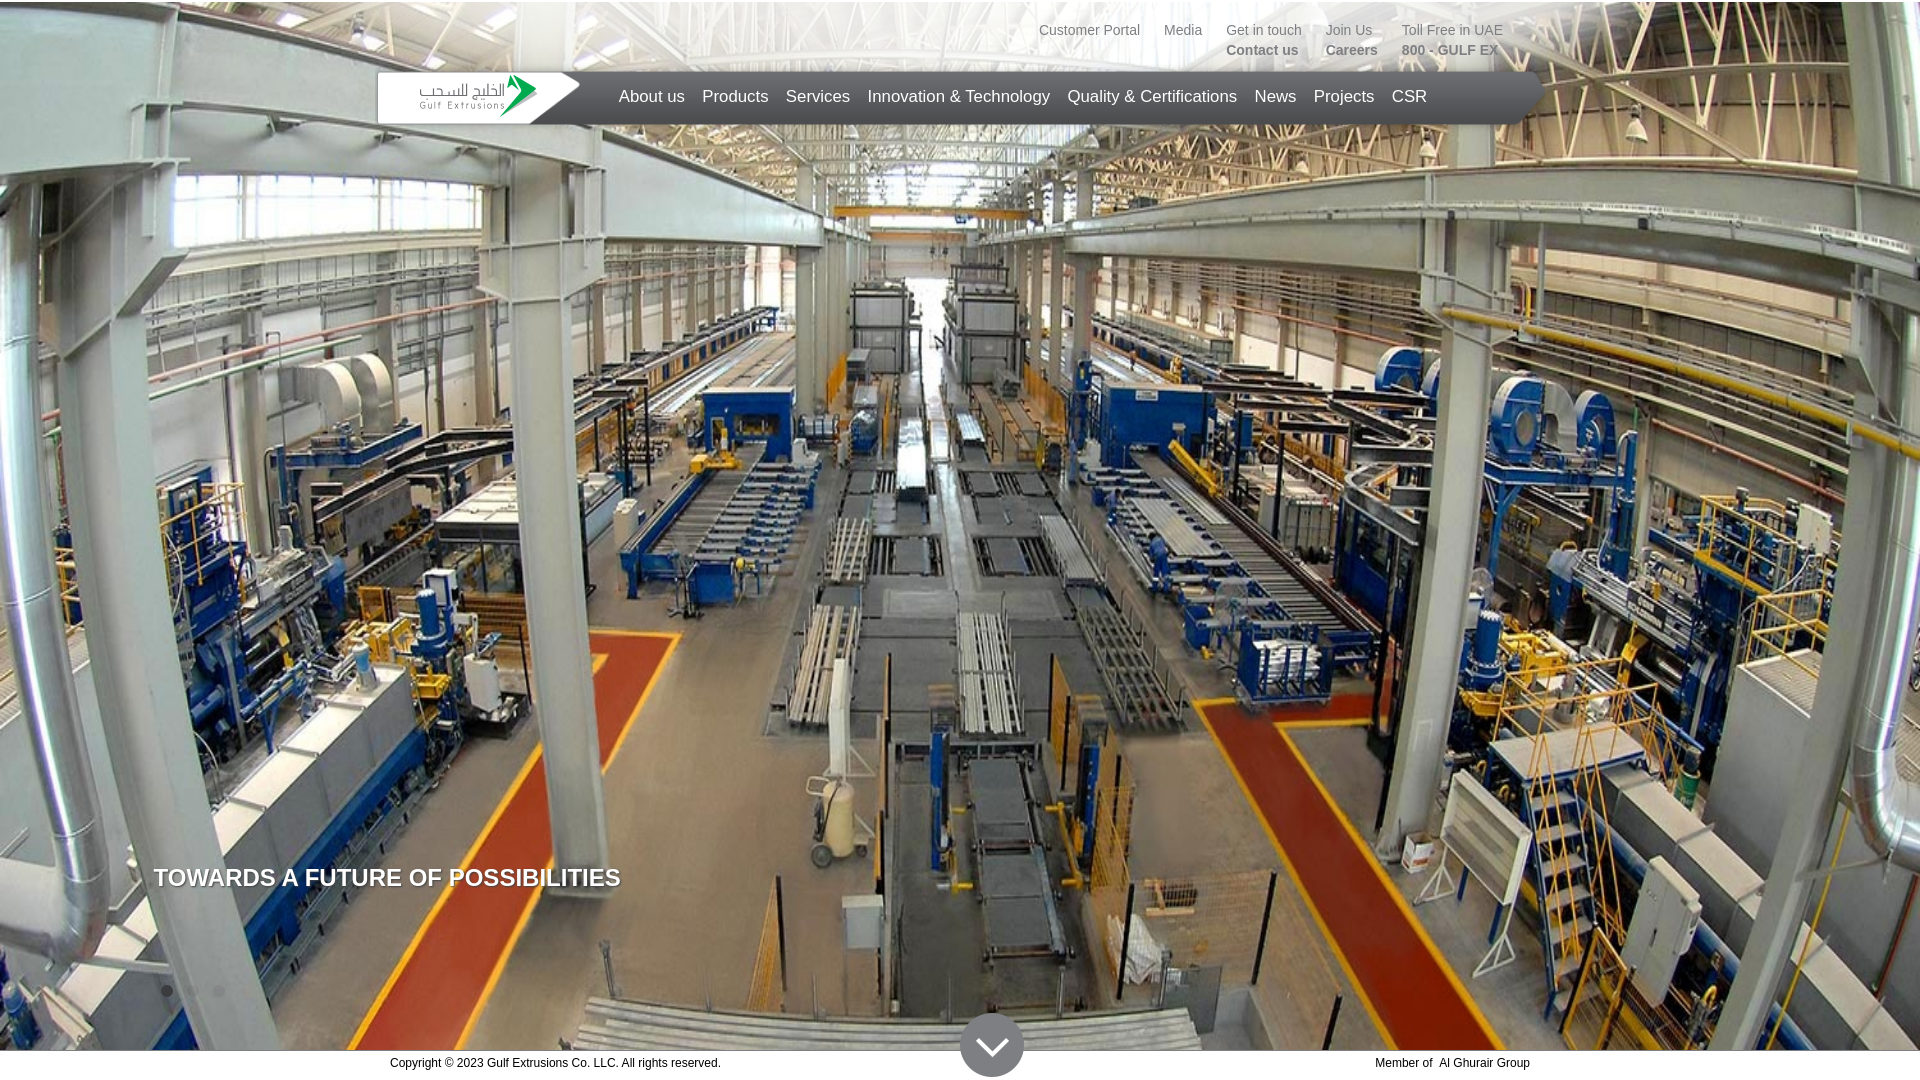Open the Al Ghurair Group link
Image resolution: width=1920 pixels, height=1080 pixels.
(x=1484, y=1063)
